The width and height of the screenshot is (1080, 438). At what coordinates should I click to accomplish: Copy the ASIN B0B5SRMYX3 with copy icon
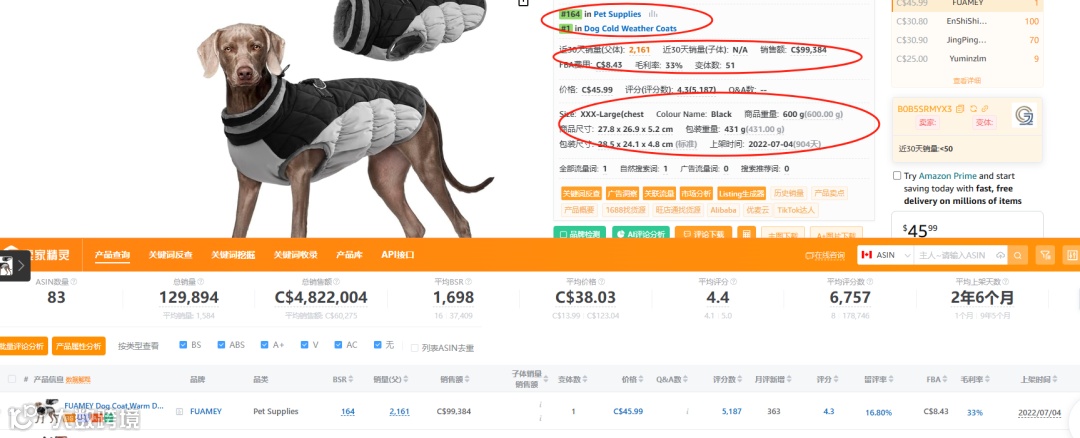click(x=960, y=109)
